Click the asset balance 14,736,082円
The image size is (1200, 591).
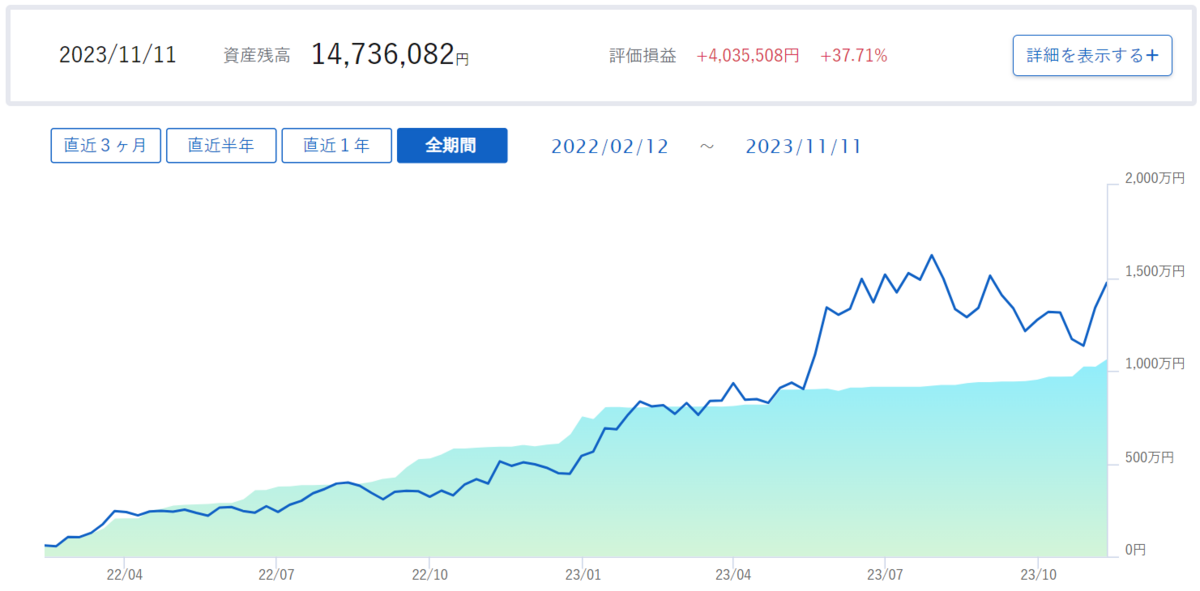[x=390, y=55]
